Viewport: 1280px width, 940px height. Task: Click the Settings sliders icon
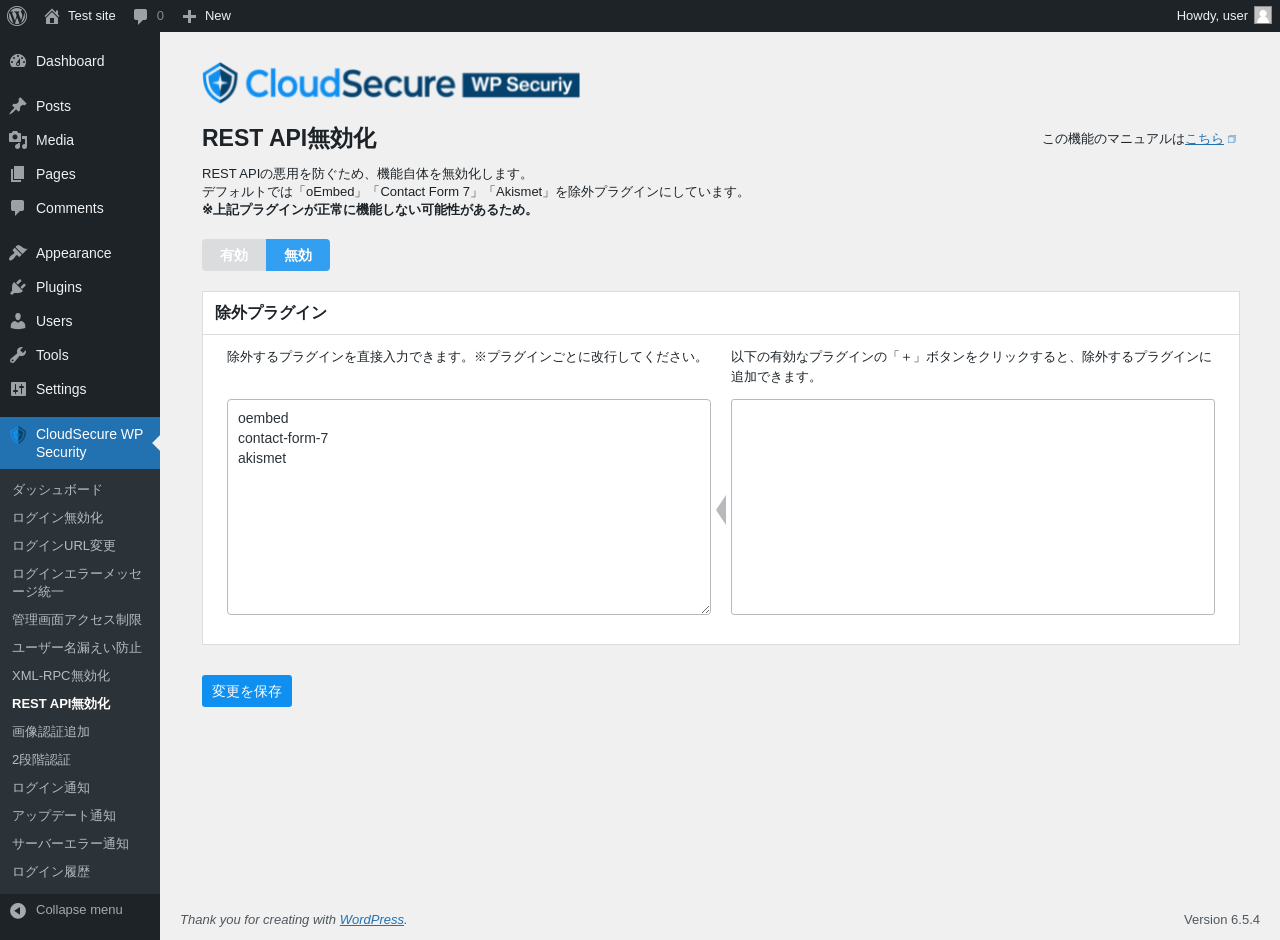pyautogui.click(x=18, y=389)
